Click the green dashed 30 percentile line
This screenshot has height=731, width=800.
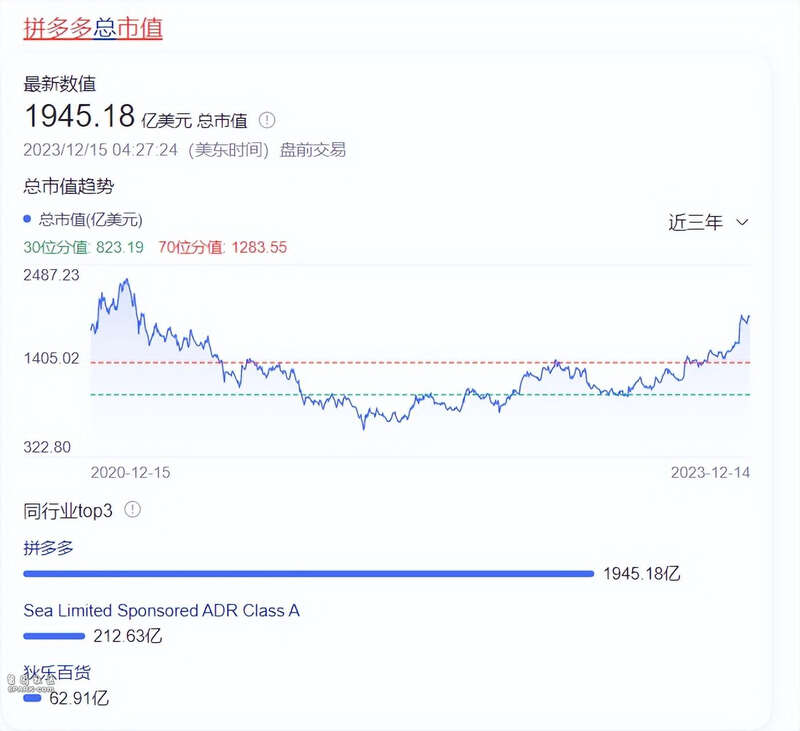pos(420,395)
